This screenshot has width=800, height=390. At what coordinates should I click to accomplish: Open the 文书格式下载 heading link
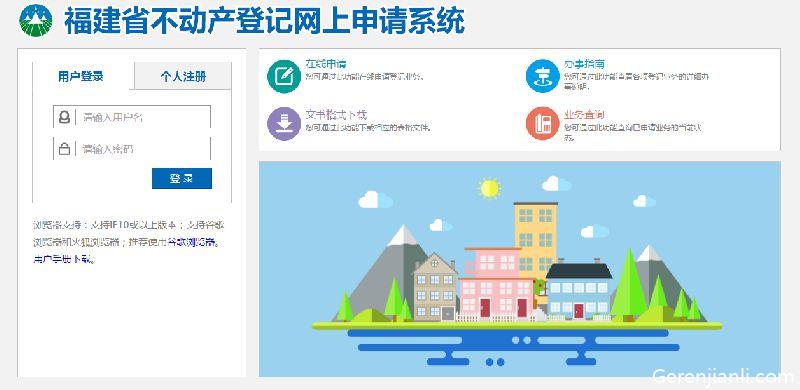pos(336,114)
